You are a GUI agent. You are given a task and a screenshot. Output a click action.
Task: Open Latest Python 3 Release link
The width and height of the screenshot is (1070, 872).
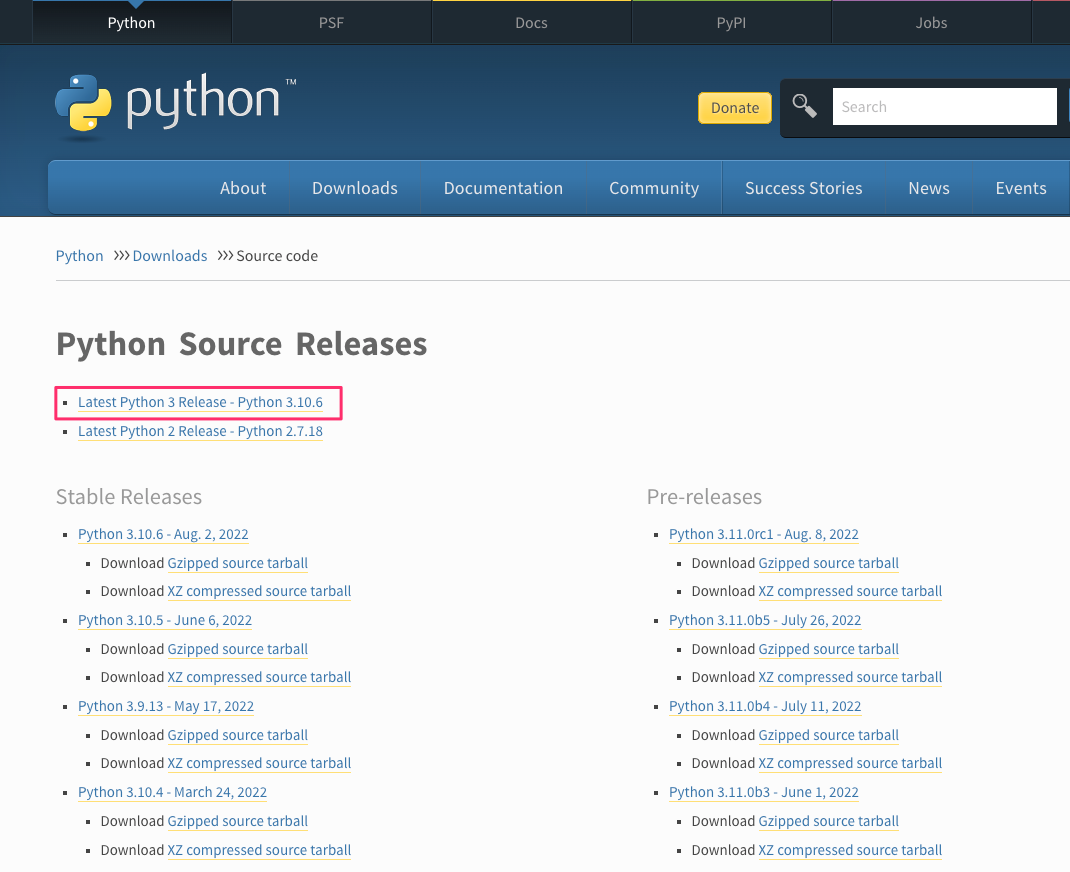200,402
